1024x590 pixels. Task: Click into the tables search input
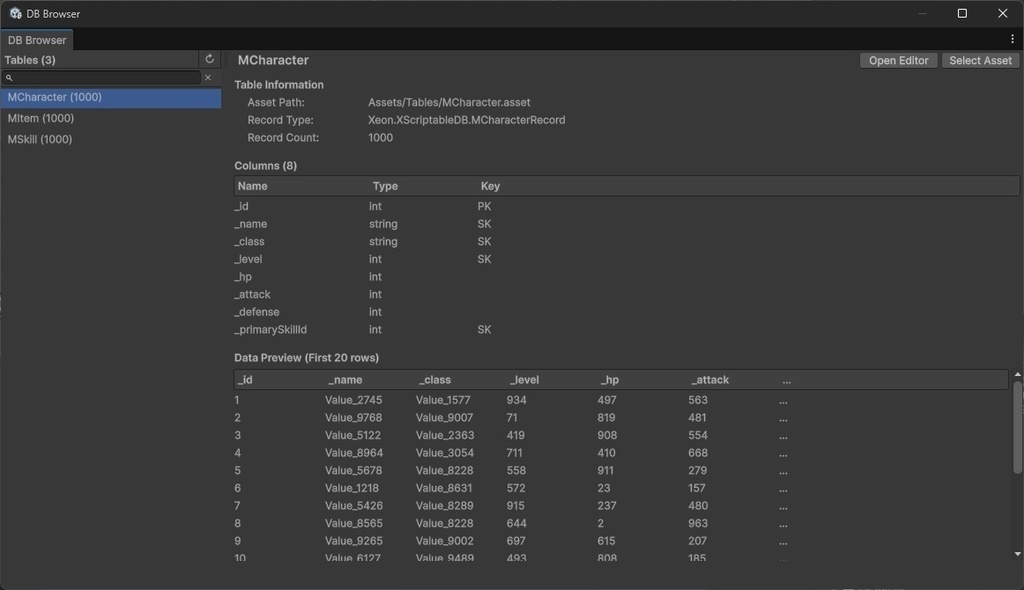click(105, 77)
